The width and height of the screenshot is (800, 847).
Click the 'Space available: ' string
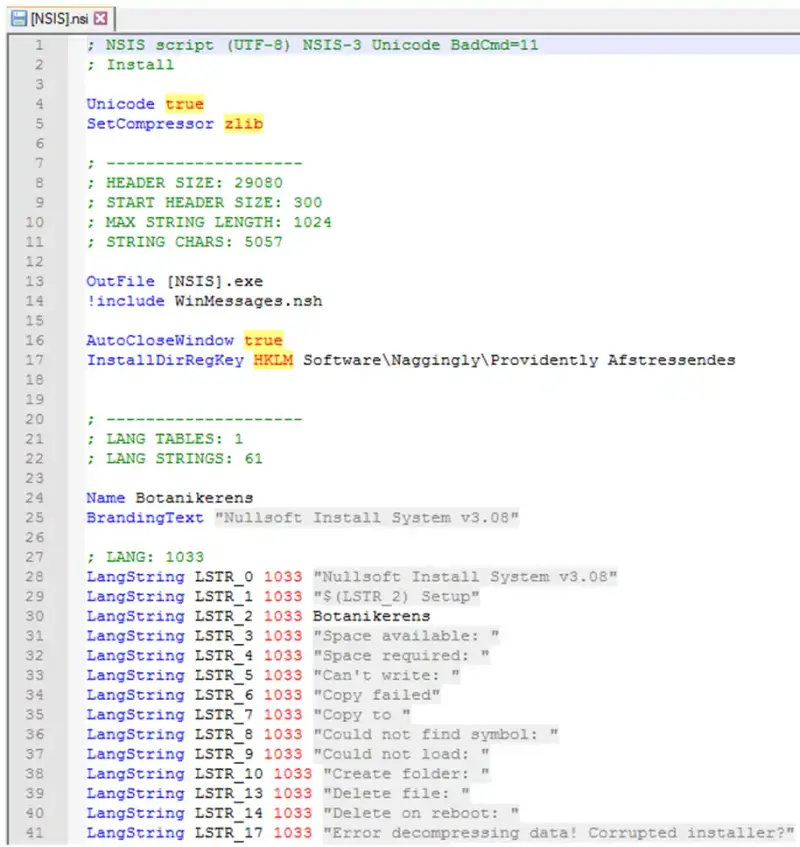[406, 636]
